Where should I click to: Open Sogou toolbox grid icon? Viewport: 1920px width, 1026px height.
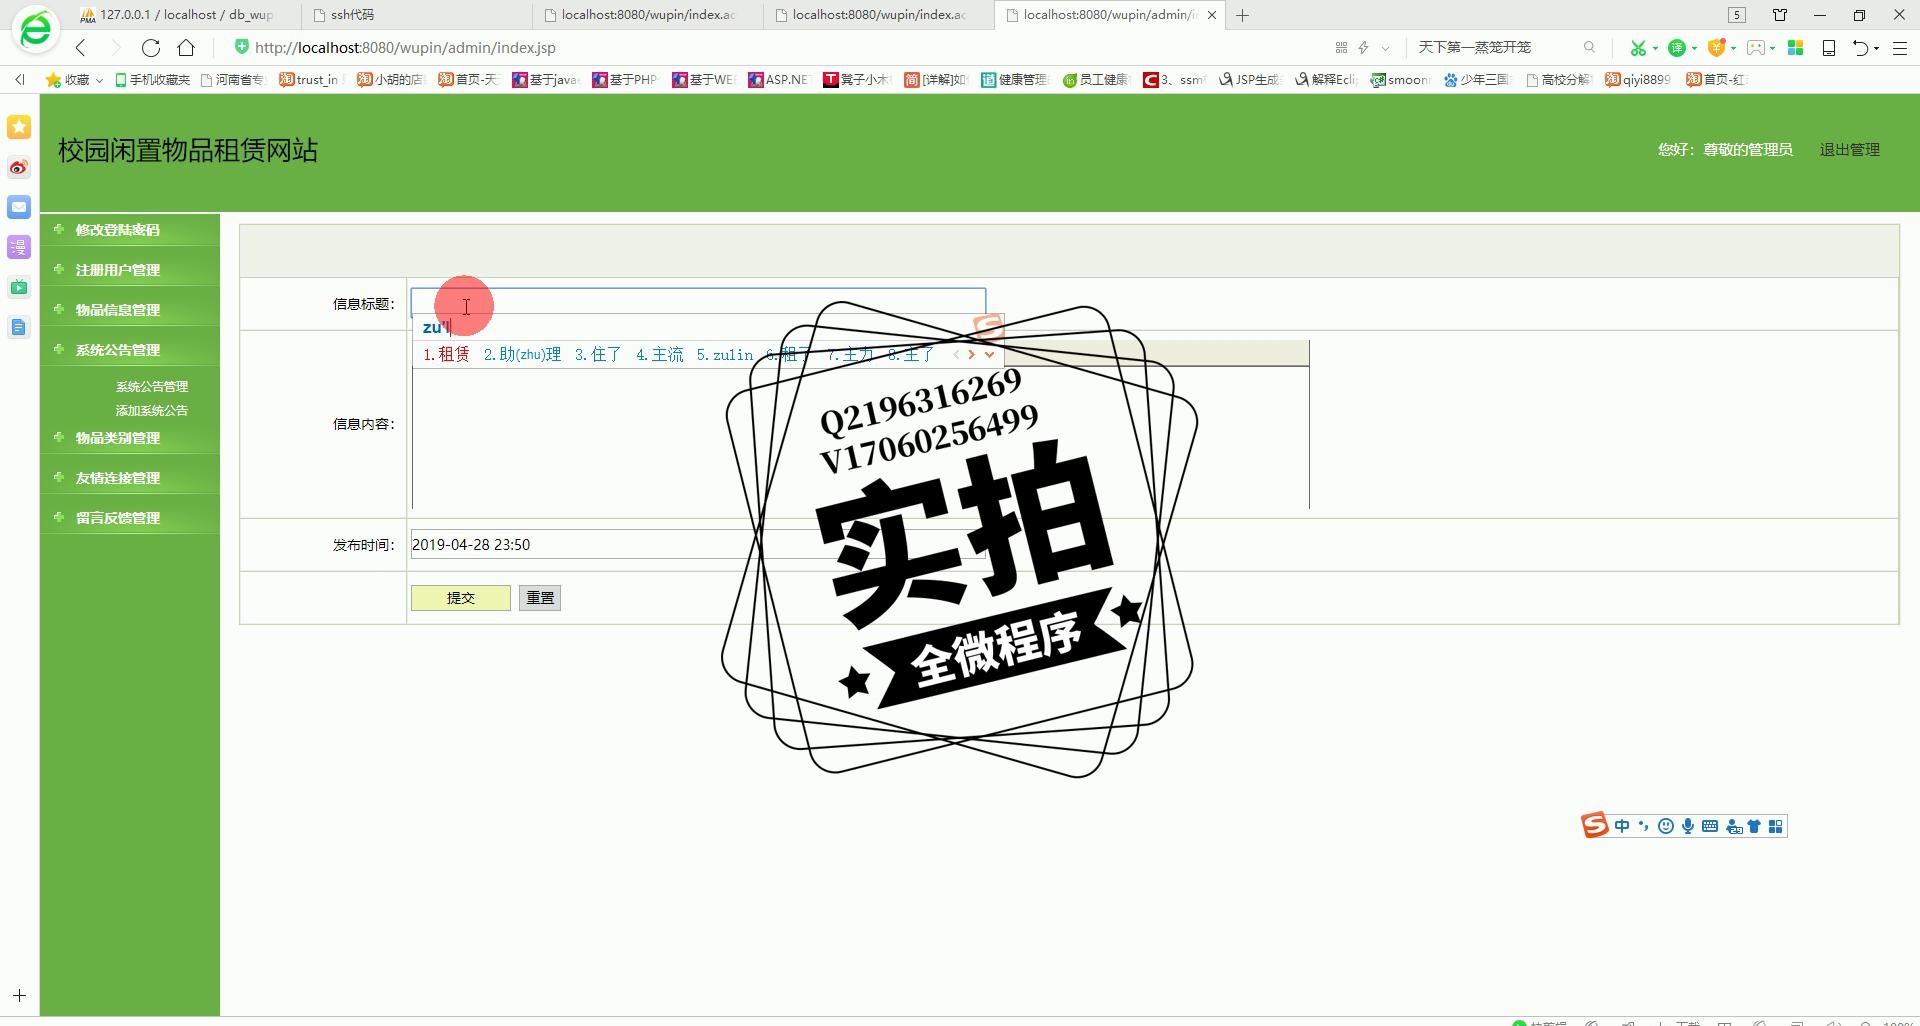pos(1776,826)
